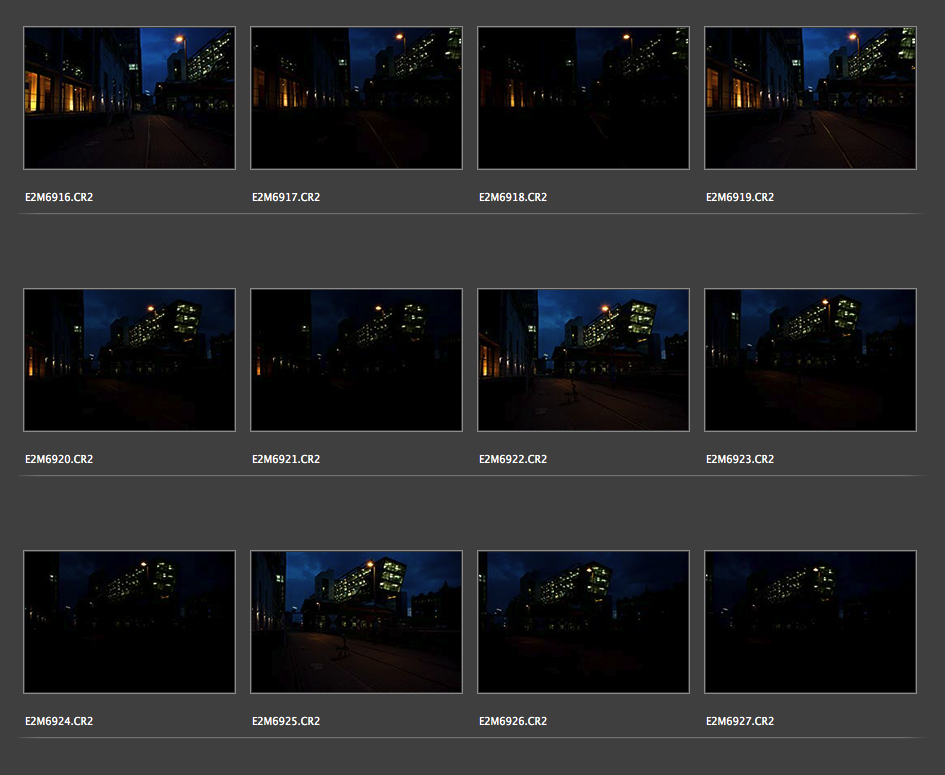Choose the E2M6927.CR2 photo thumbnail
945x775 pixels.
point(810,622)
